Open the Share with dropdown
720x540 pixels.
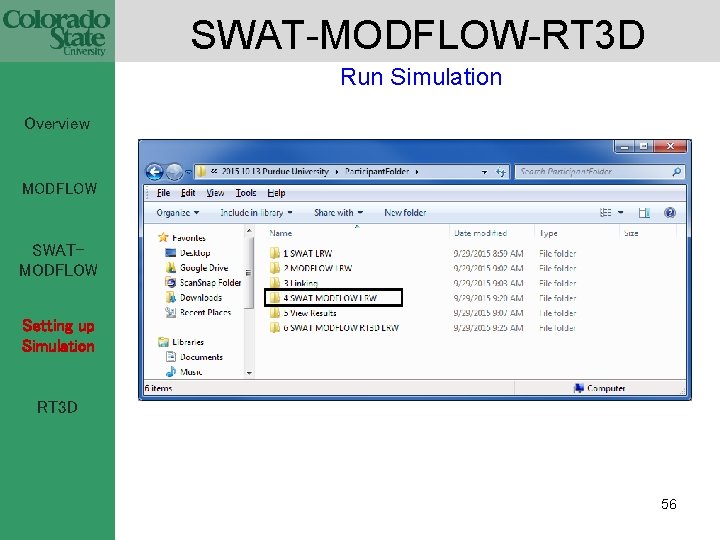pyautogui.click(x=338, y=213)
